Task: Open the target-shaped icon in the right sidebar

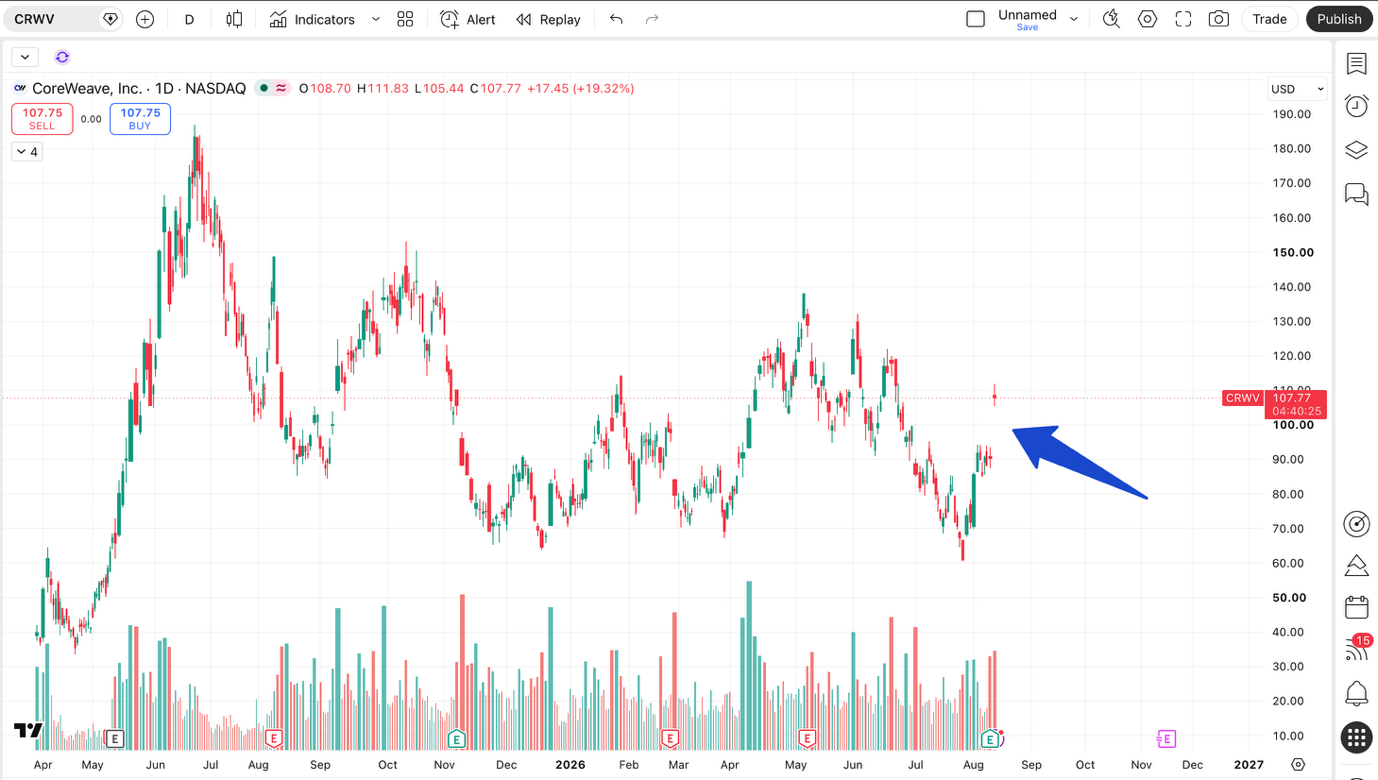Action: point(1357,523)
